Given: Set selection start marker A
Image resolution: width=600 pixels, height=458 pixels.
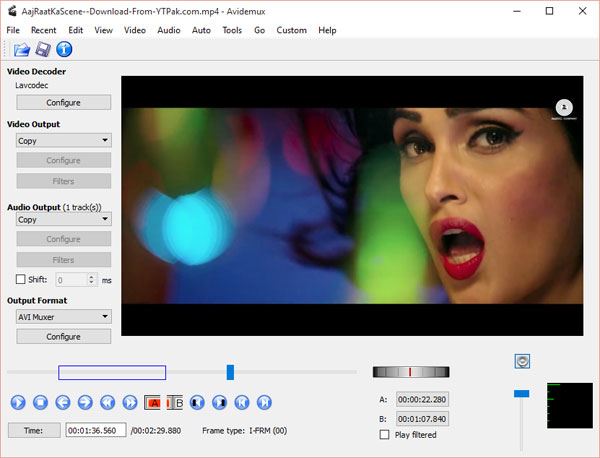Looking at the screenshot, I should 152,403.
